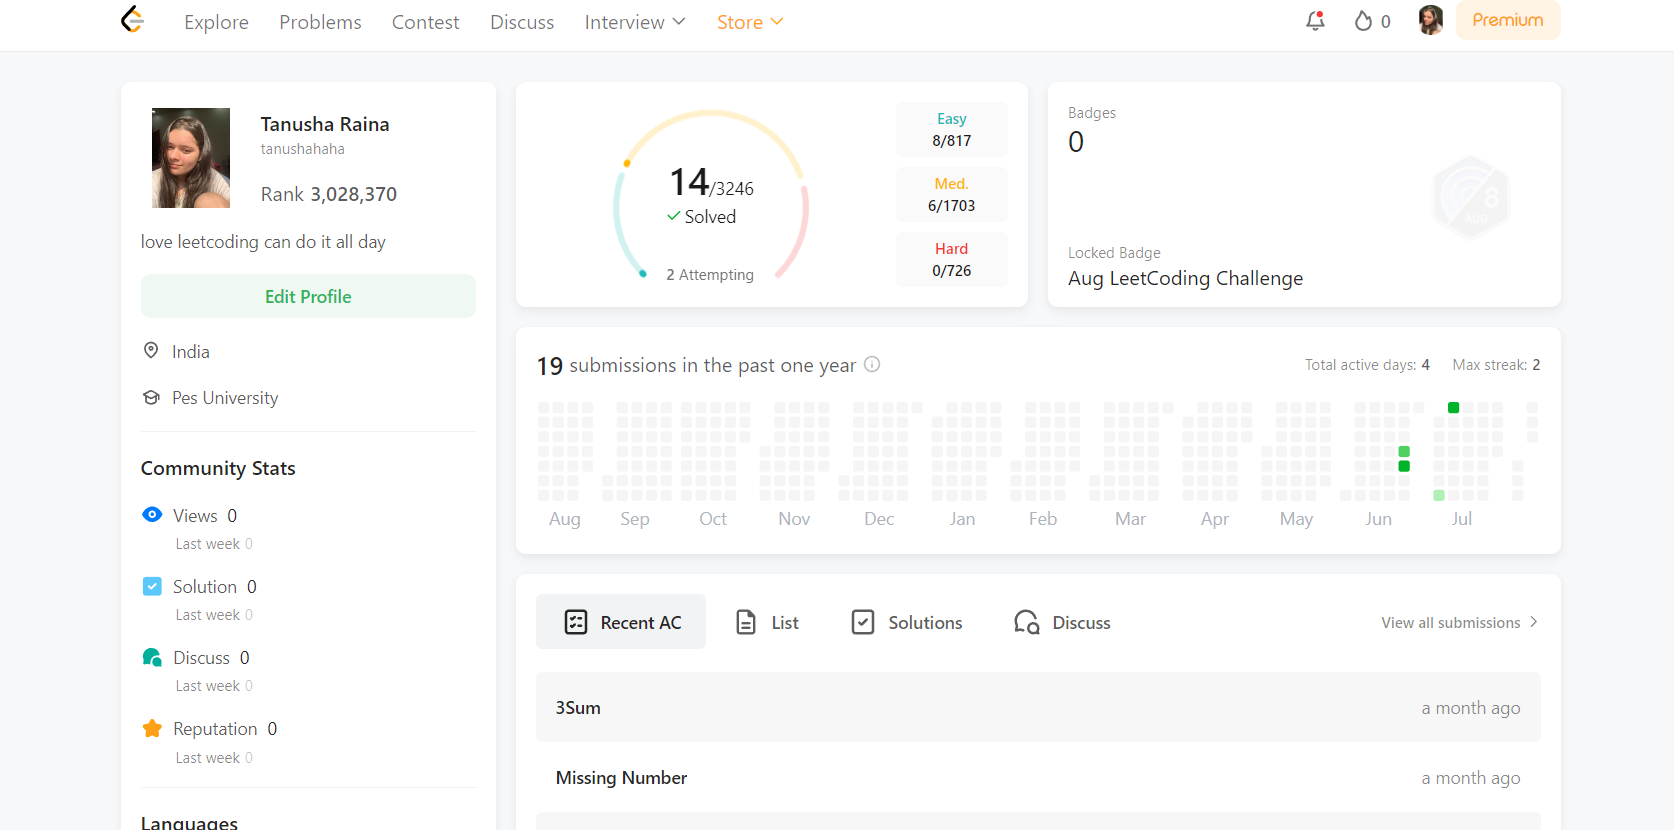Click the bio text love leetcoding can do it all day
Image resolution: width=1674 pixels, height=830 pixels.
click(x=263, y=242)
